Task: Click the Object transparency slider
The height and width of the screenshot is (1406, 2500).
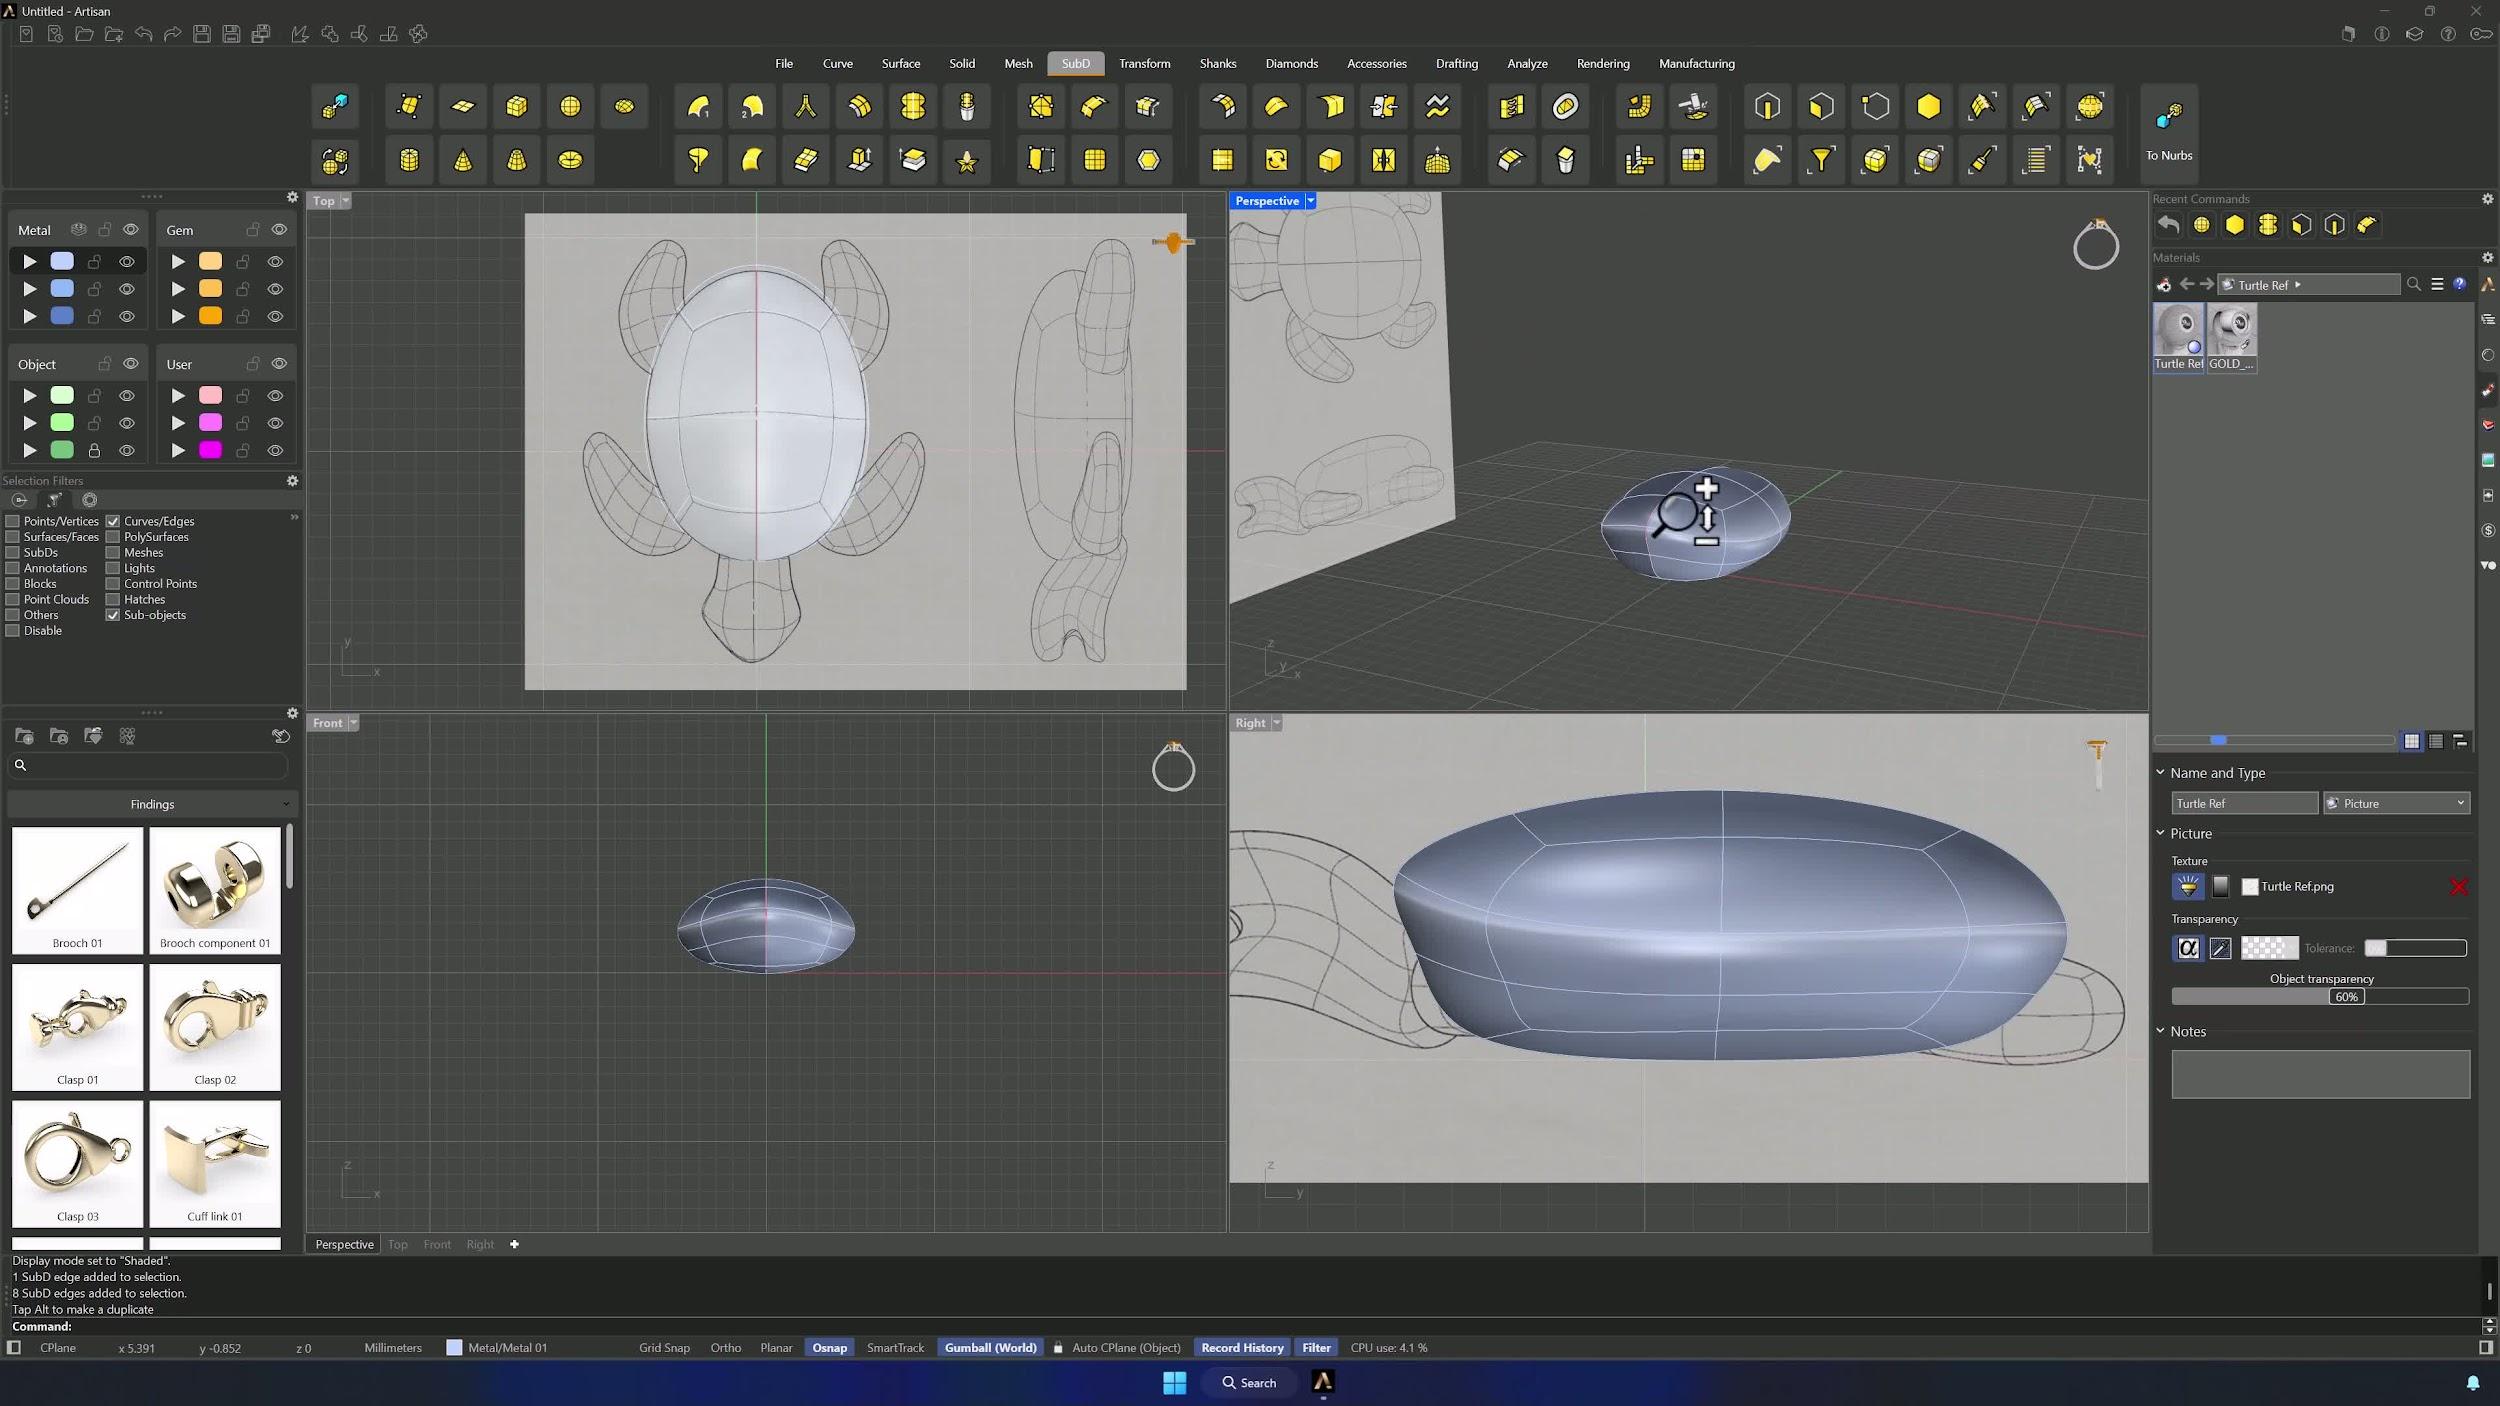Action: [x=2320, y=997]
